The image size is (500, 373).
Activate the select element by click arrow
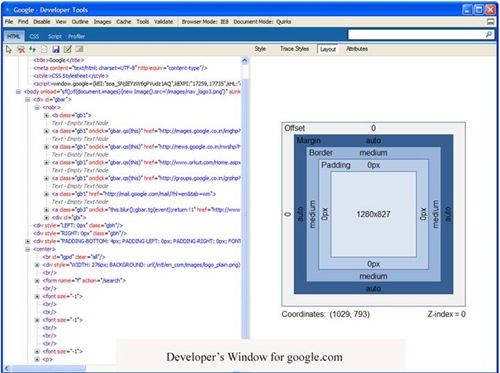pos(9,49)
